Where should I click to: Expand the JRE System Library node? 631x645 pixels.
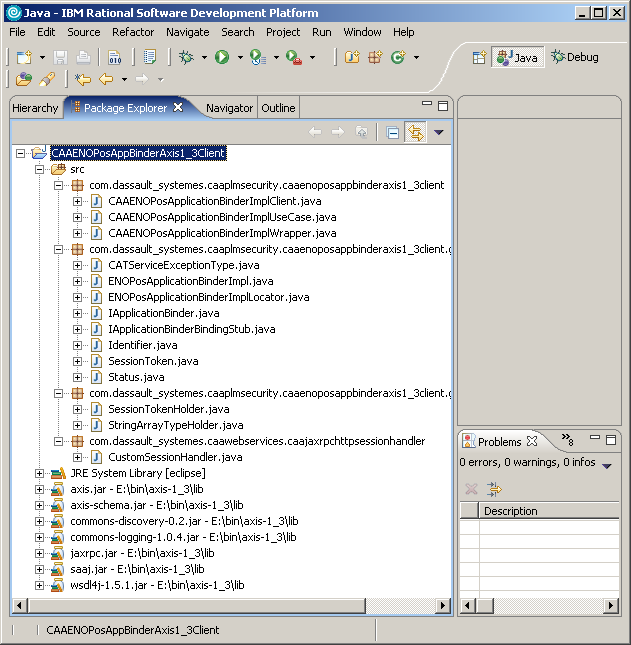[39, 473]
